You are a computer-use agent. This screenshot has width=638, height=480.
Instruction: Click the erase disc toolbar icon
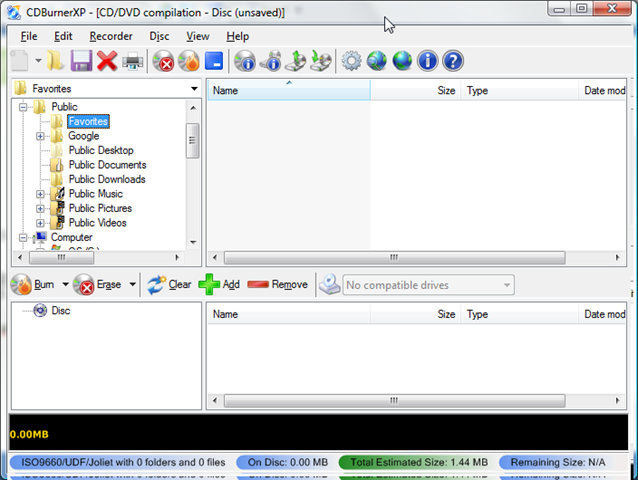click(x=163, y=62)
